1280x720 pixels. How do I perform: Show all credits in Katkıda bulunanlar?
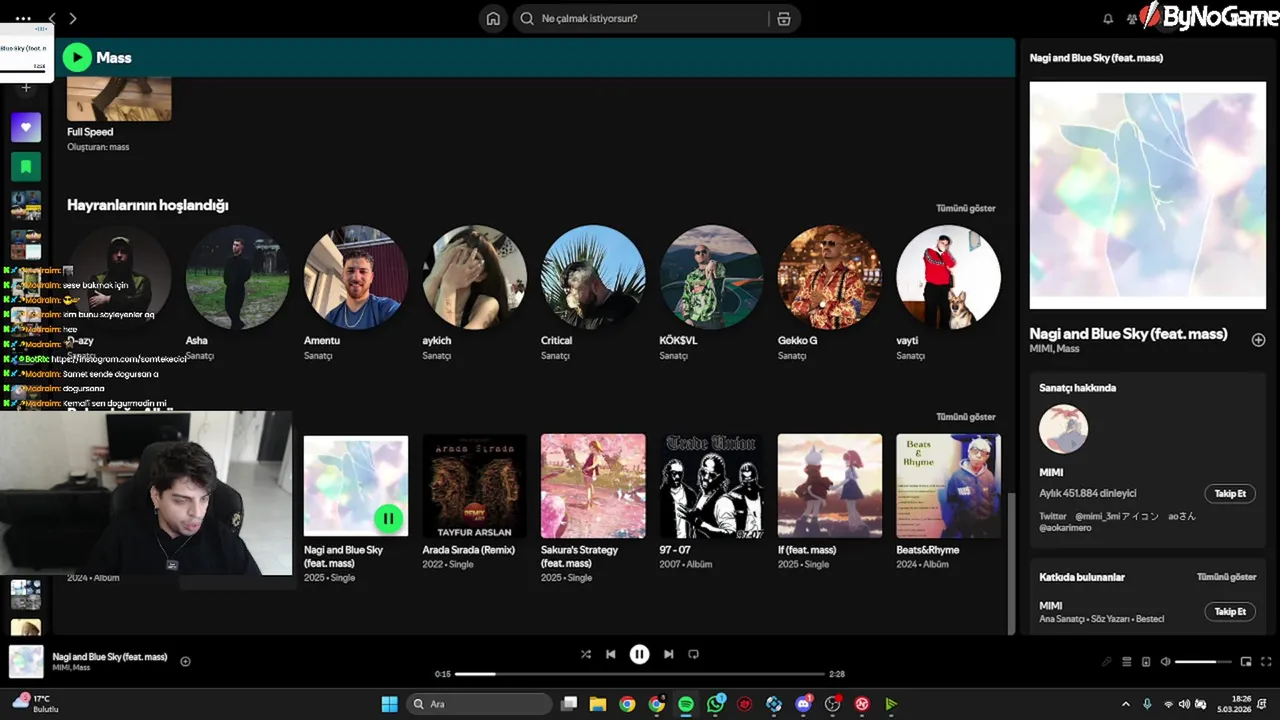click(1226, 577)
